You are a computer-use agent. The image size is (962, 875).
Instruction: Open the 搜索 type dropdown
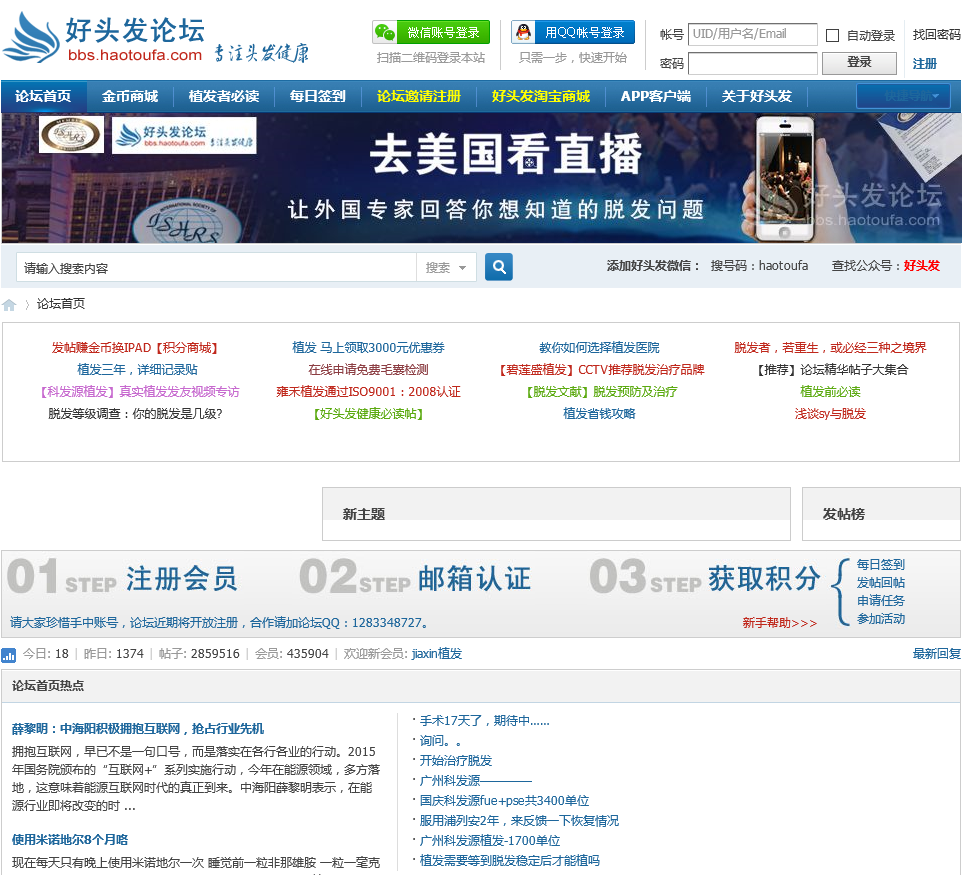(446, 268)
